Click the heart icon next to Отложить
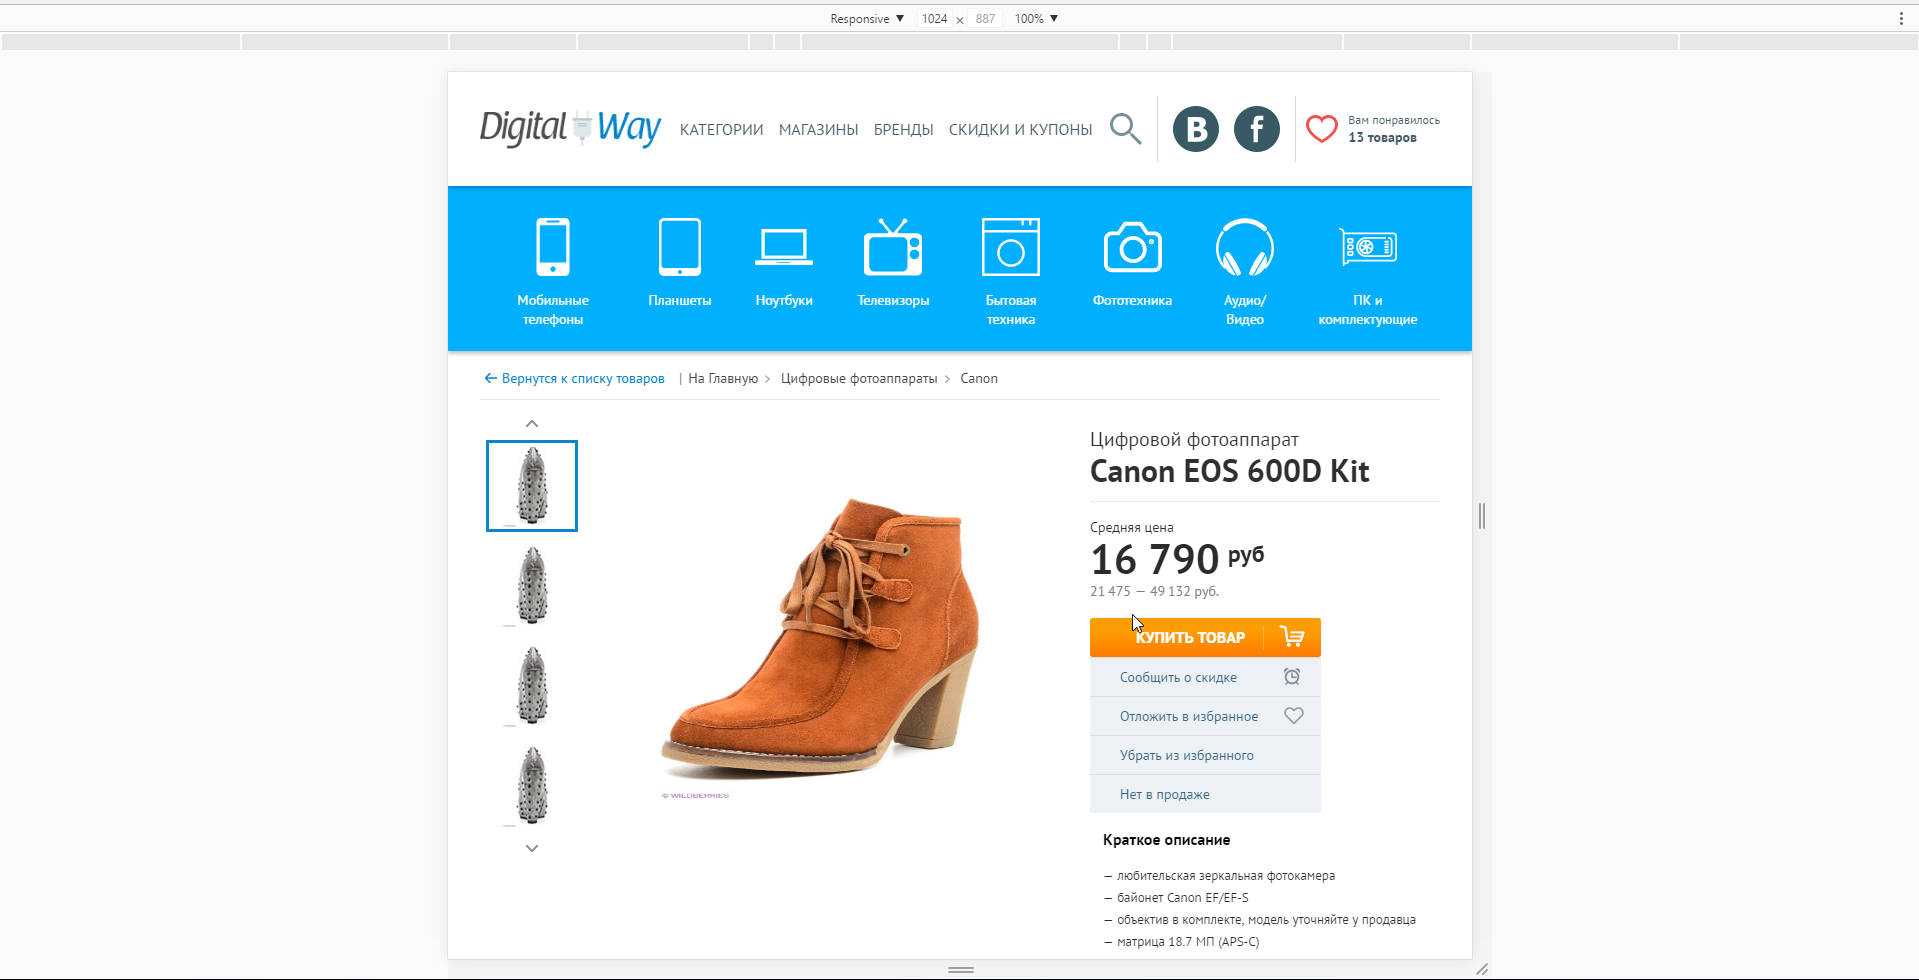The width and height of the screenshot is (1919, 980). (x=1294, y=716)
